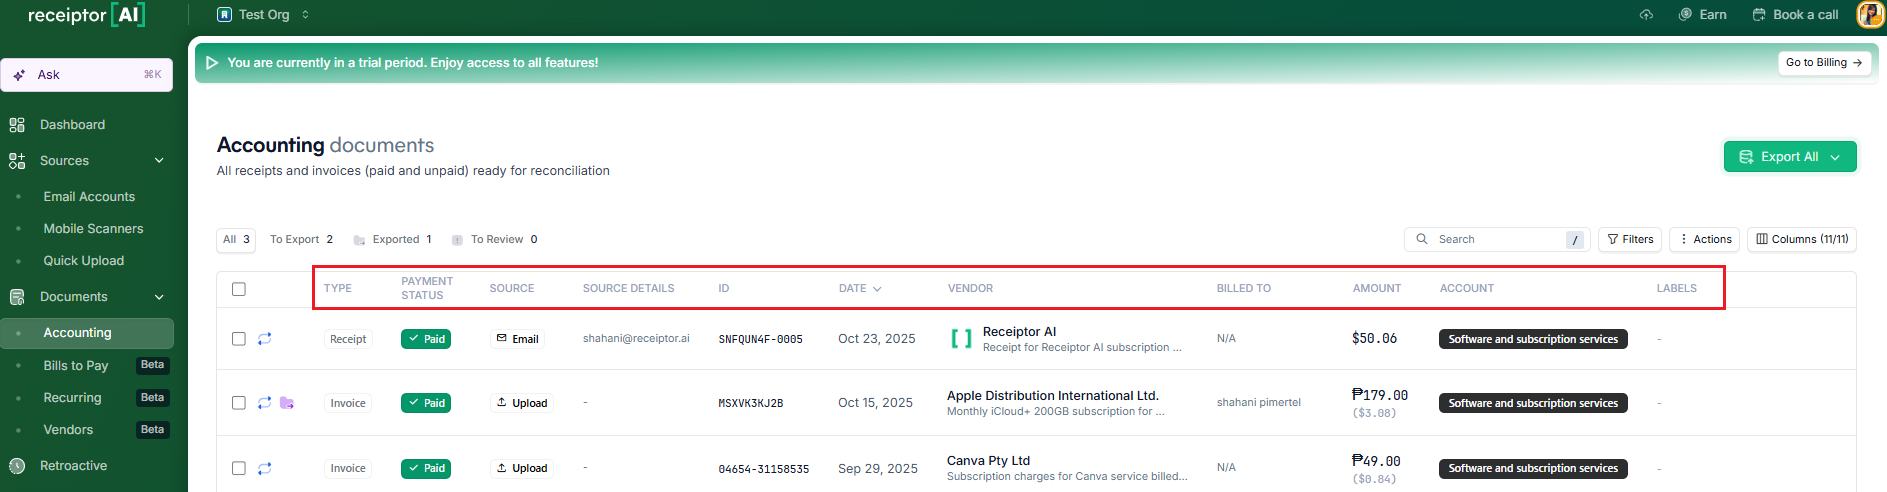Screen dimensions: 1887x492
Task: Click Paid status of Receiptor AI row
Action: (x=426, y=339)
